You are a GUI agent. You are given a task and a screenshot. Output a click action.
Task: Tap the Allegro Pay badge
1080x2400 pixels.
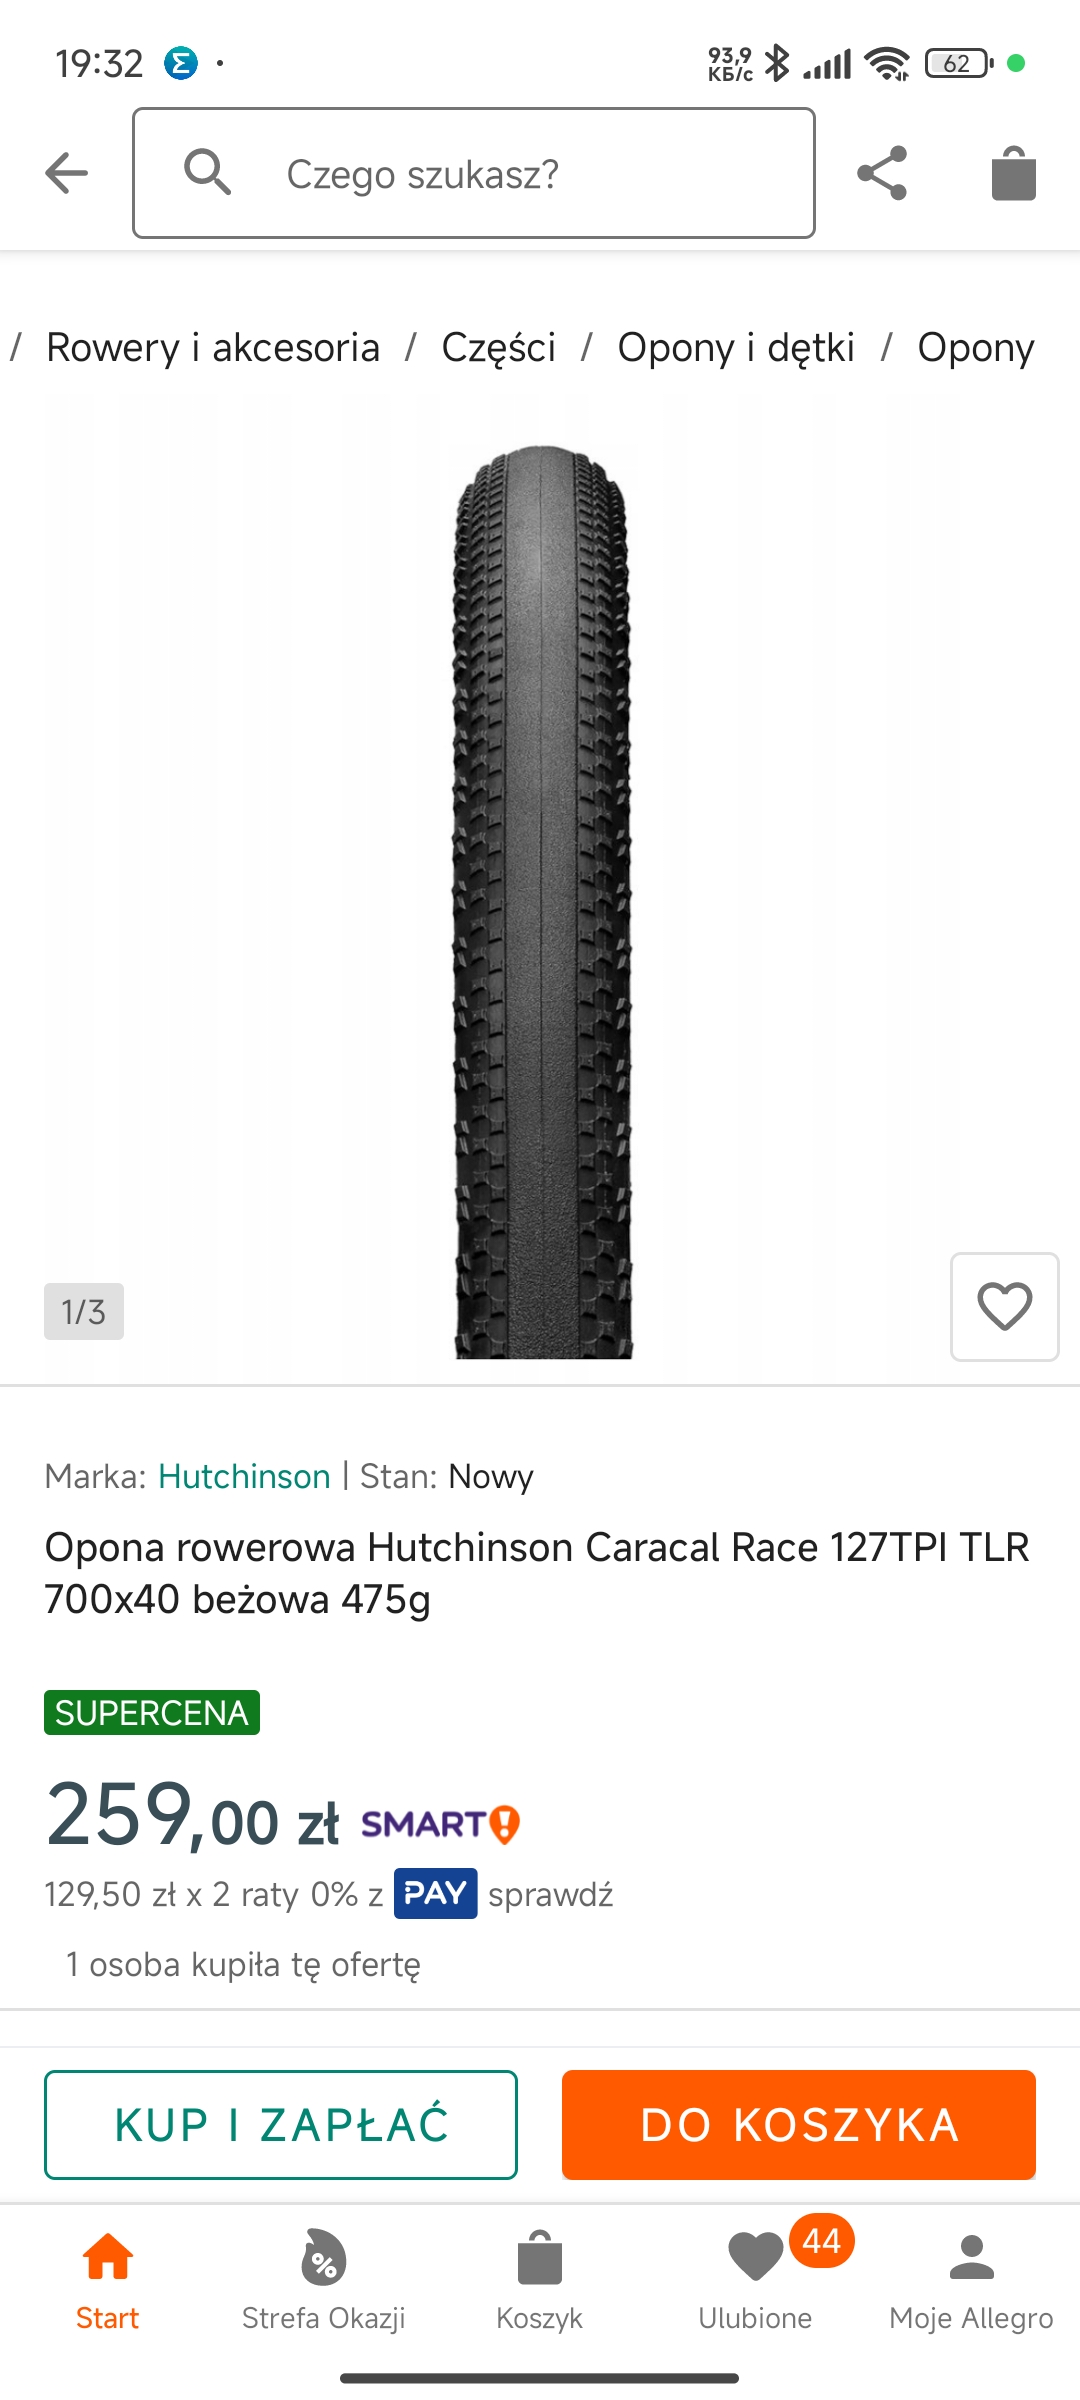[x=435, y=1893]
